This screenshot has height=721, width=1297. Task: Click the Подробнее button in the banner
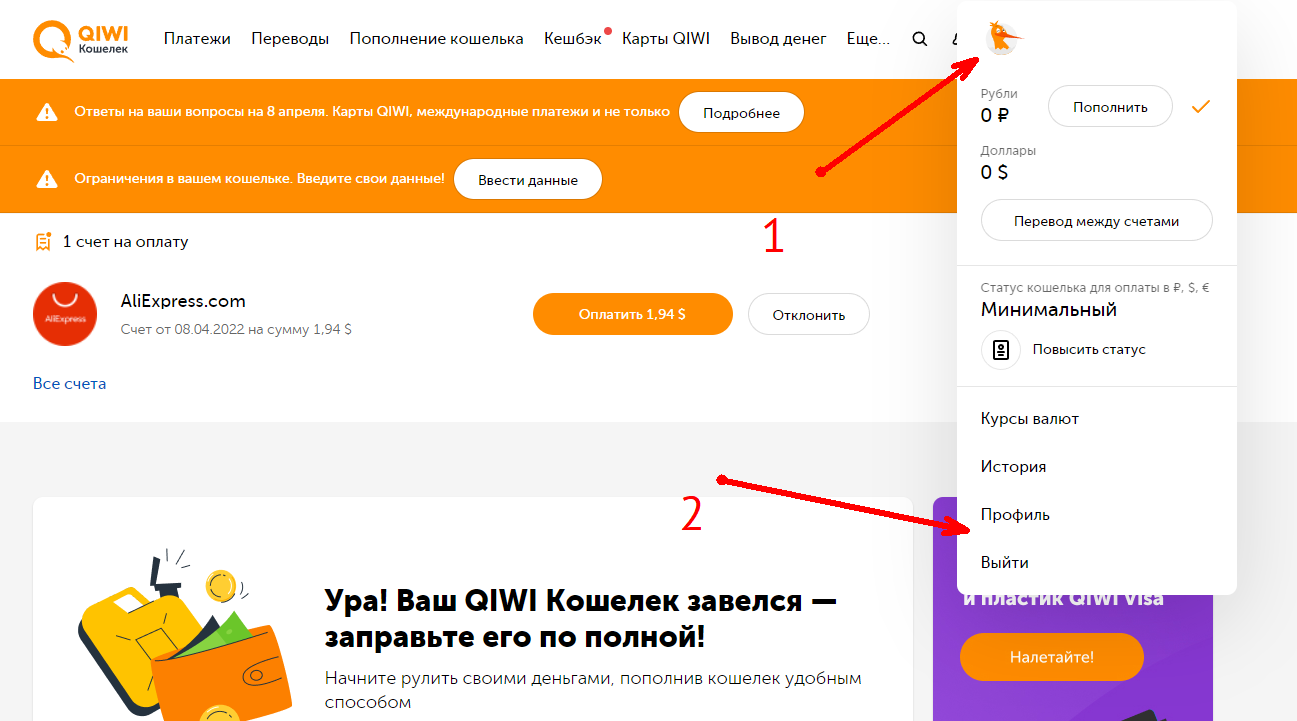click(741, 113)
